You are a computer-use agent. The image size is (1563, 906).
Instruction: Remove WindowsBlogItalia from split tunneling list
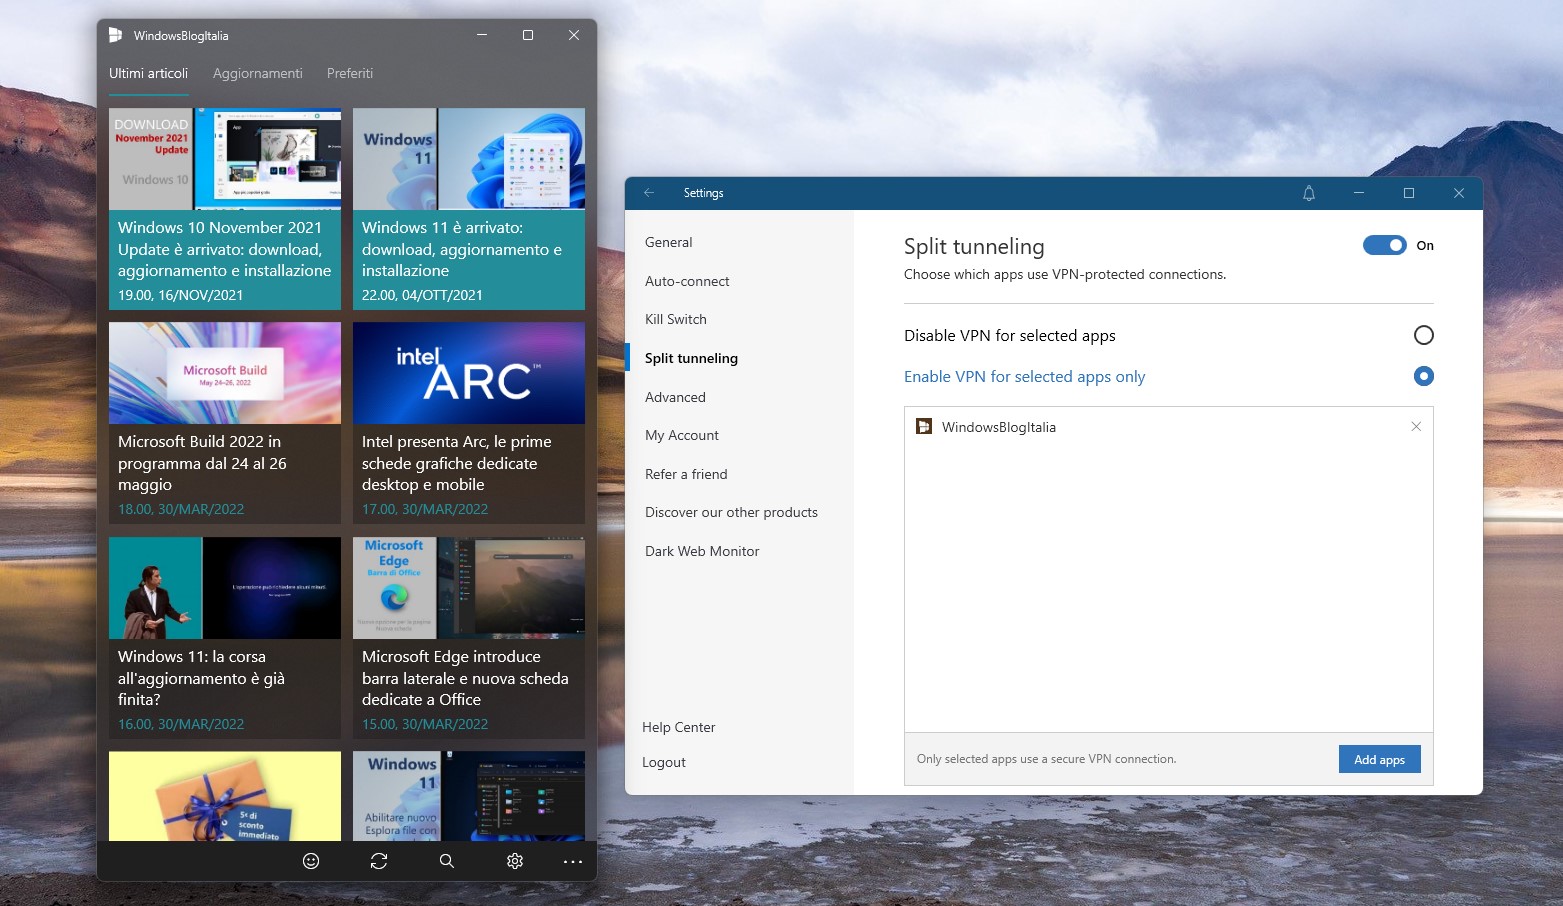tap(1416, 427)
